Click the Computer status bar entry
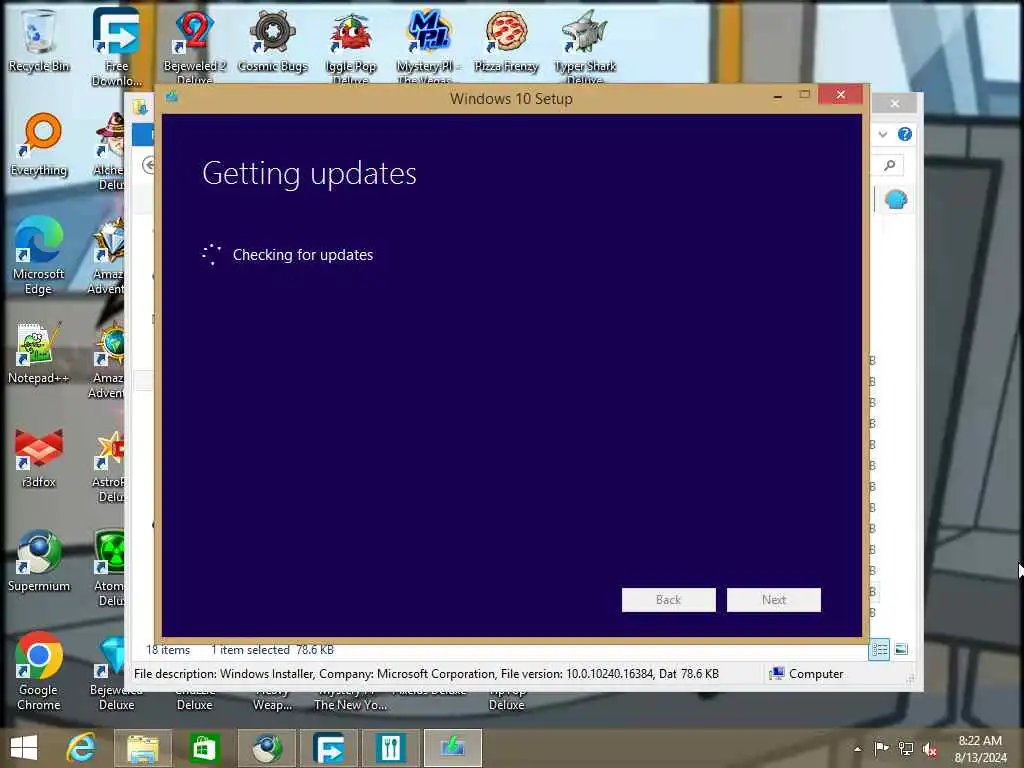This screenshot has height=768, width=1024. [x=807, y=673]
